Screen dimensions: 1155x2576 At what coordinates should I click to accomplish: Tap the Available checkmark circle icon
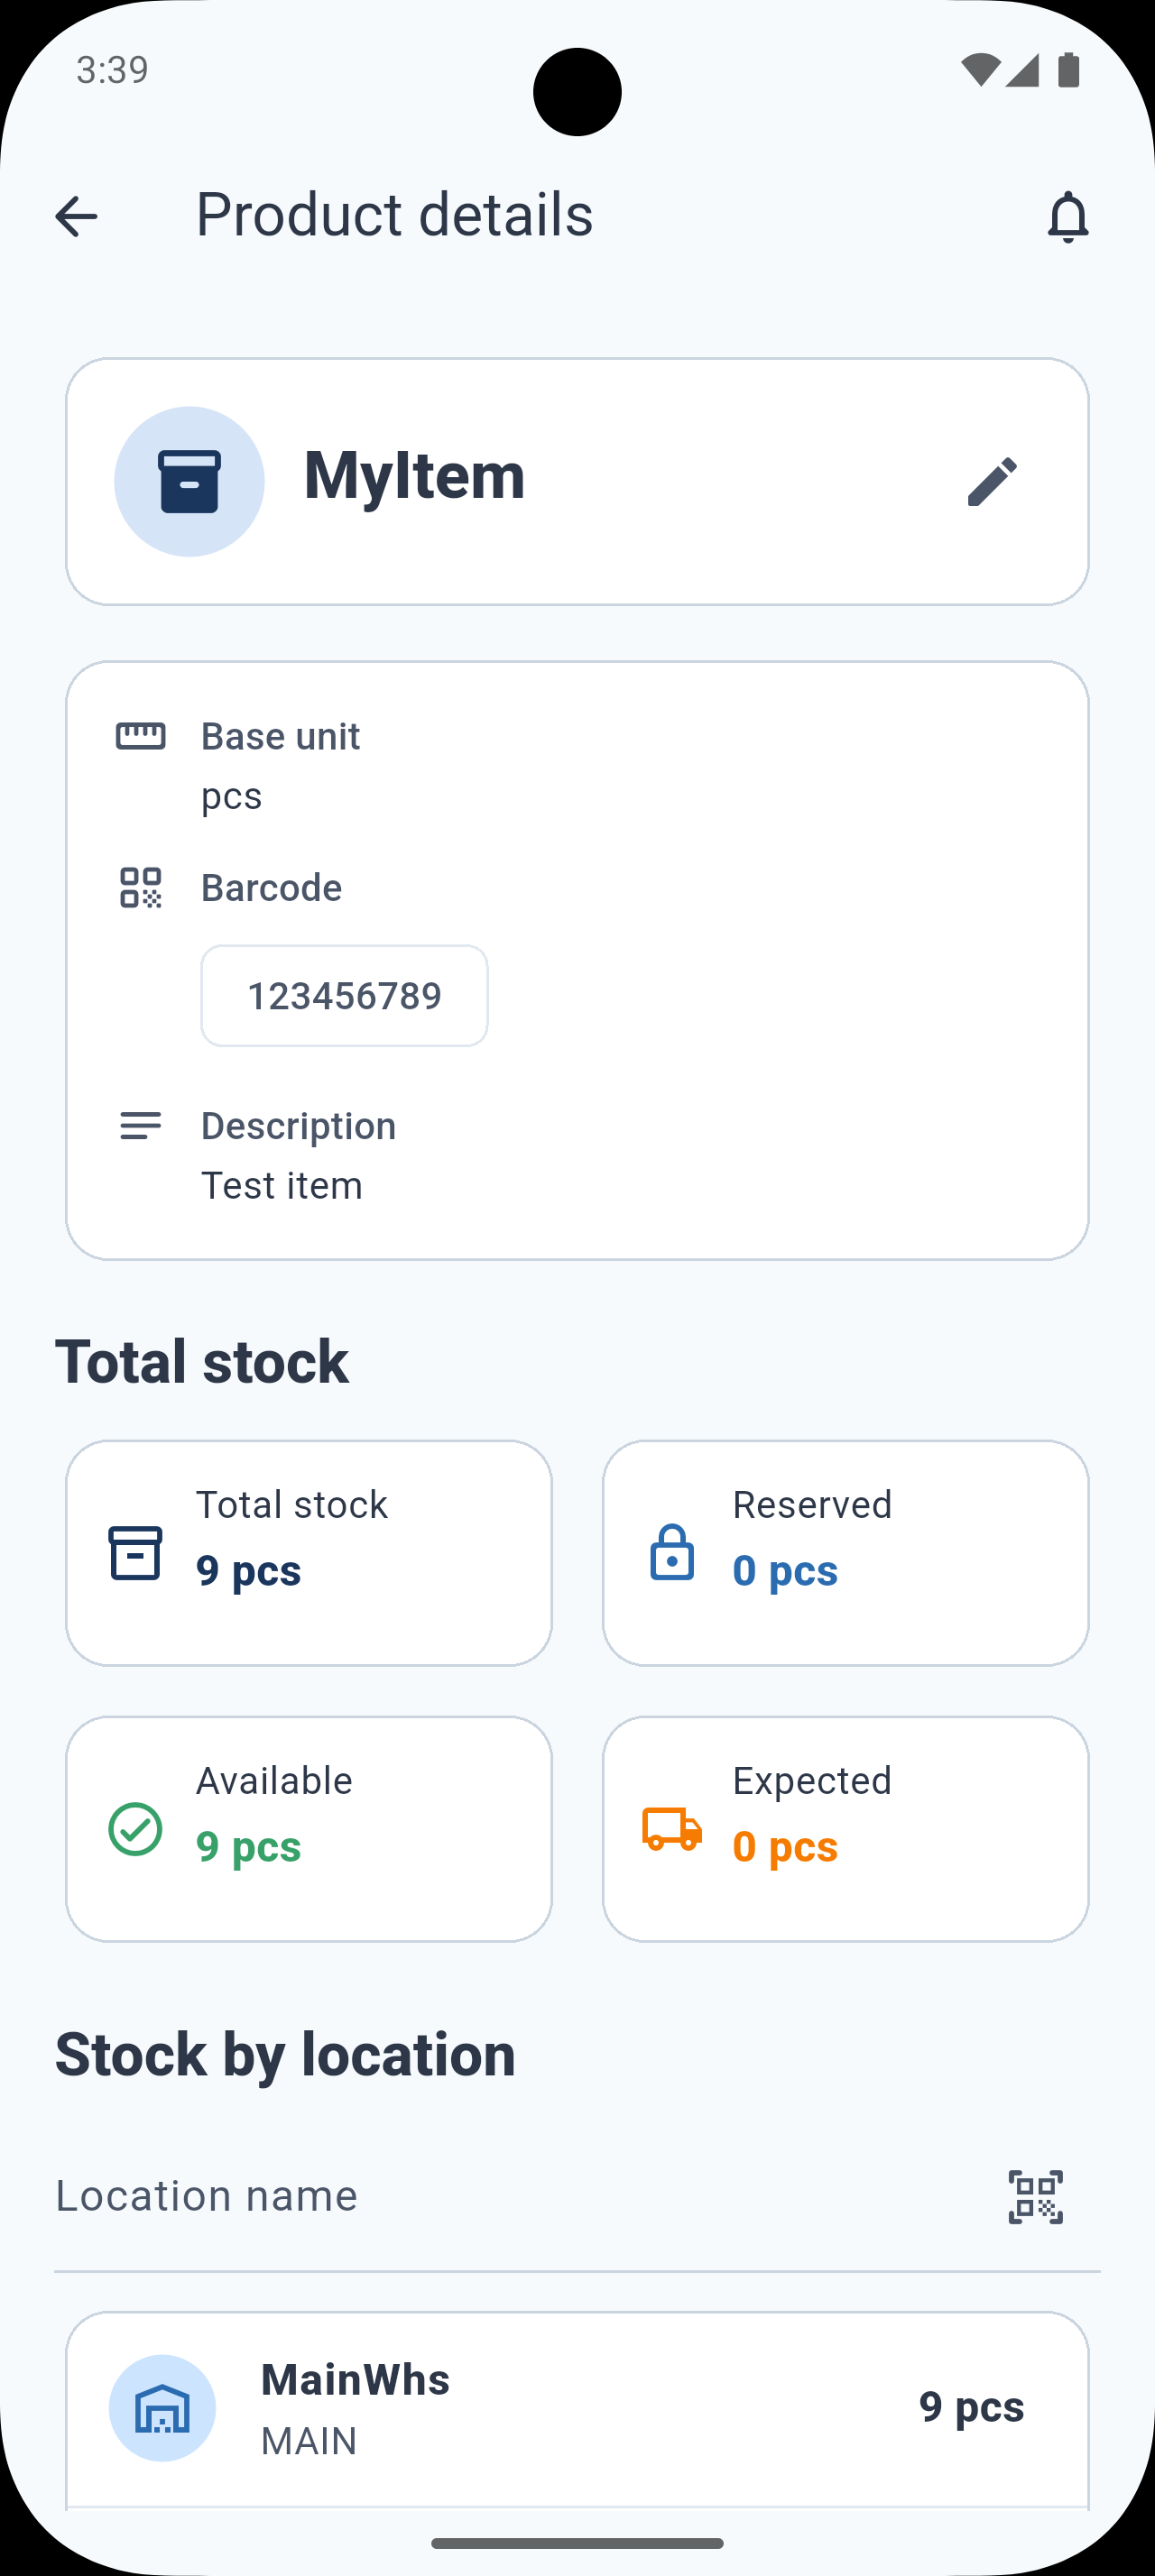click(x=135, y=1829)
